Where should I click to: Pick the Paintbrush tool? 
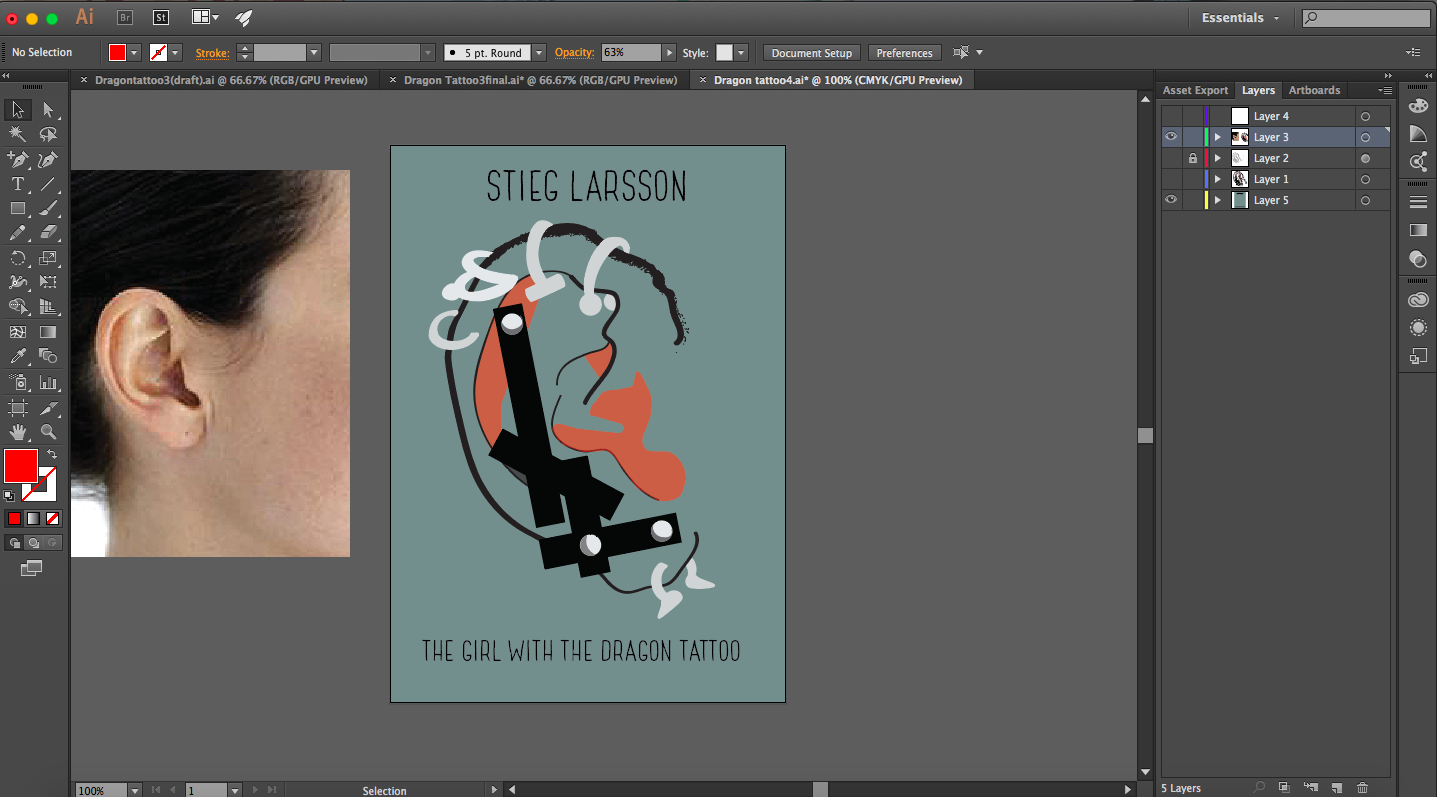(x=48, y=209)
